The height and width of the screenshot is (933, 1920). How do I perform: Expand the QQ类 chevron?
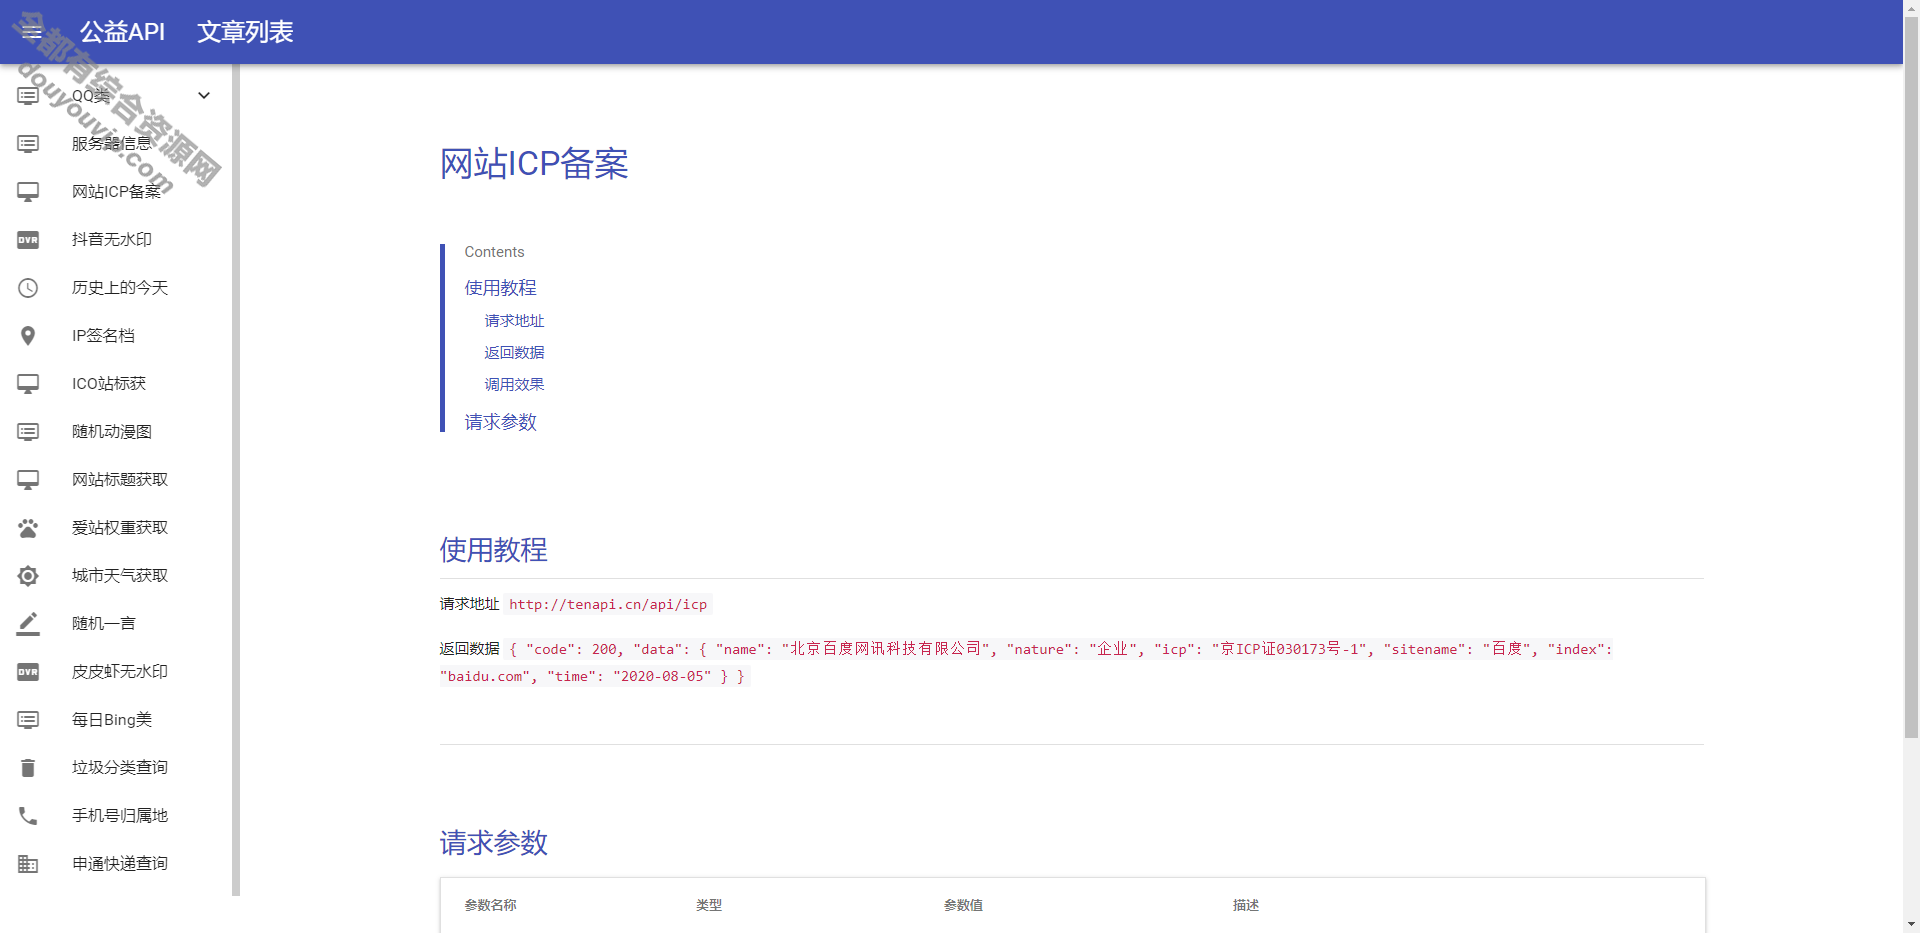(204, 96)
